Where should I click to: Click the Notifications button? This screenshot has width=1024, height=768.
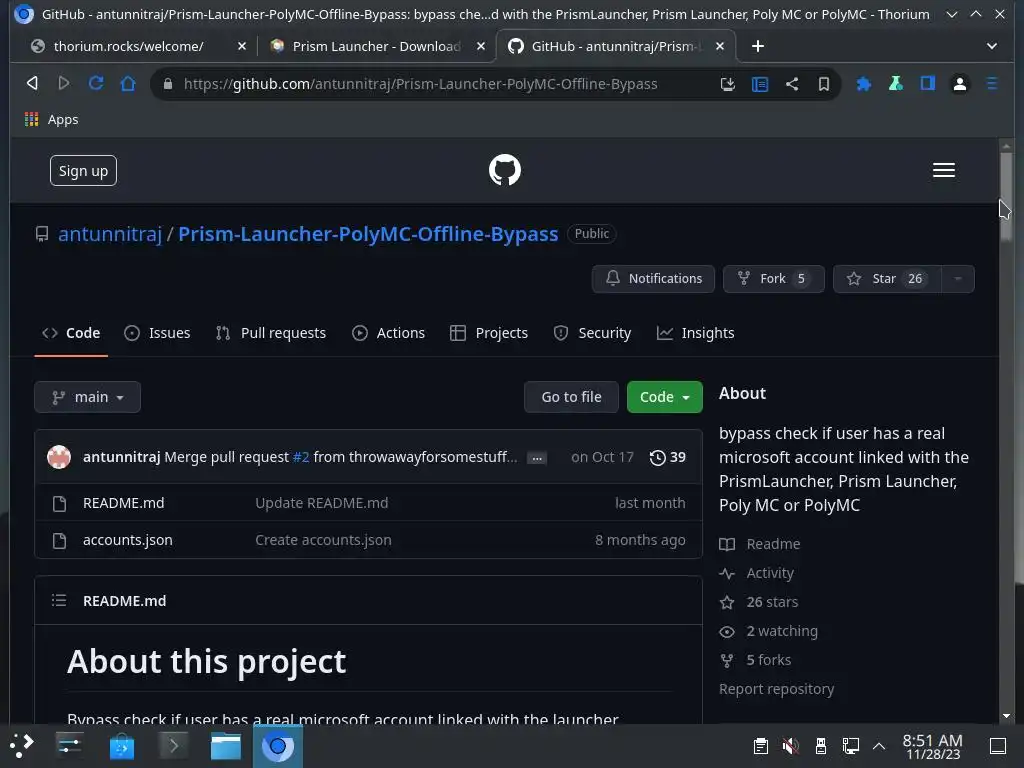coord(653,279)
